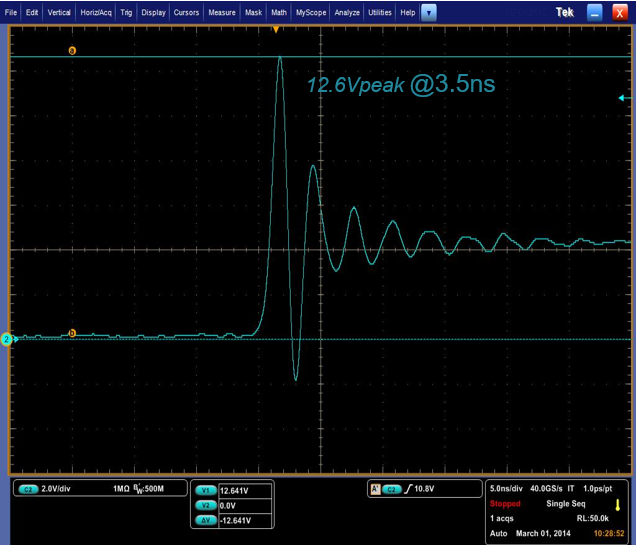The image size is (636, 545).
Task: Select cursor 'a' marker on the graticule
Action: [71, 50]
